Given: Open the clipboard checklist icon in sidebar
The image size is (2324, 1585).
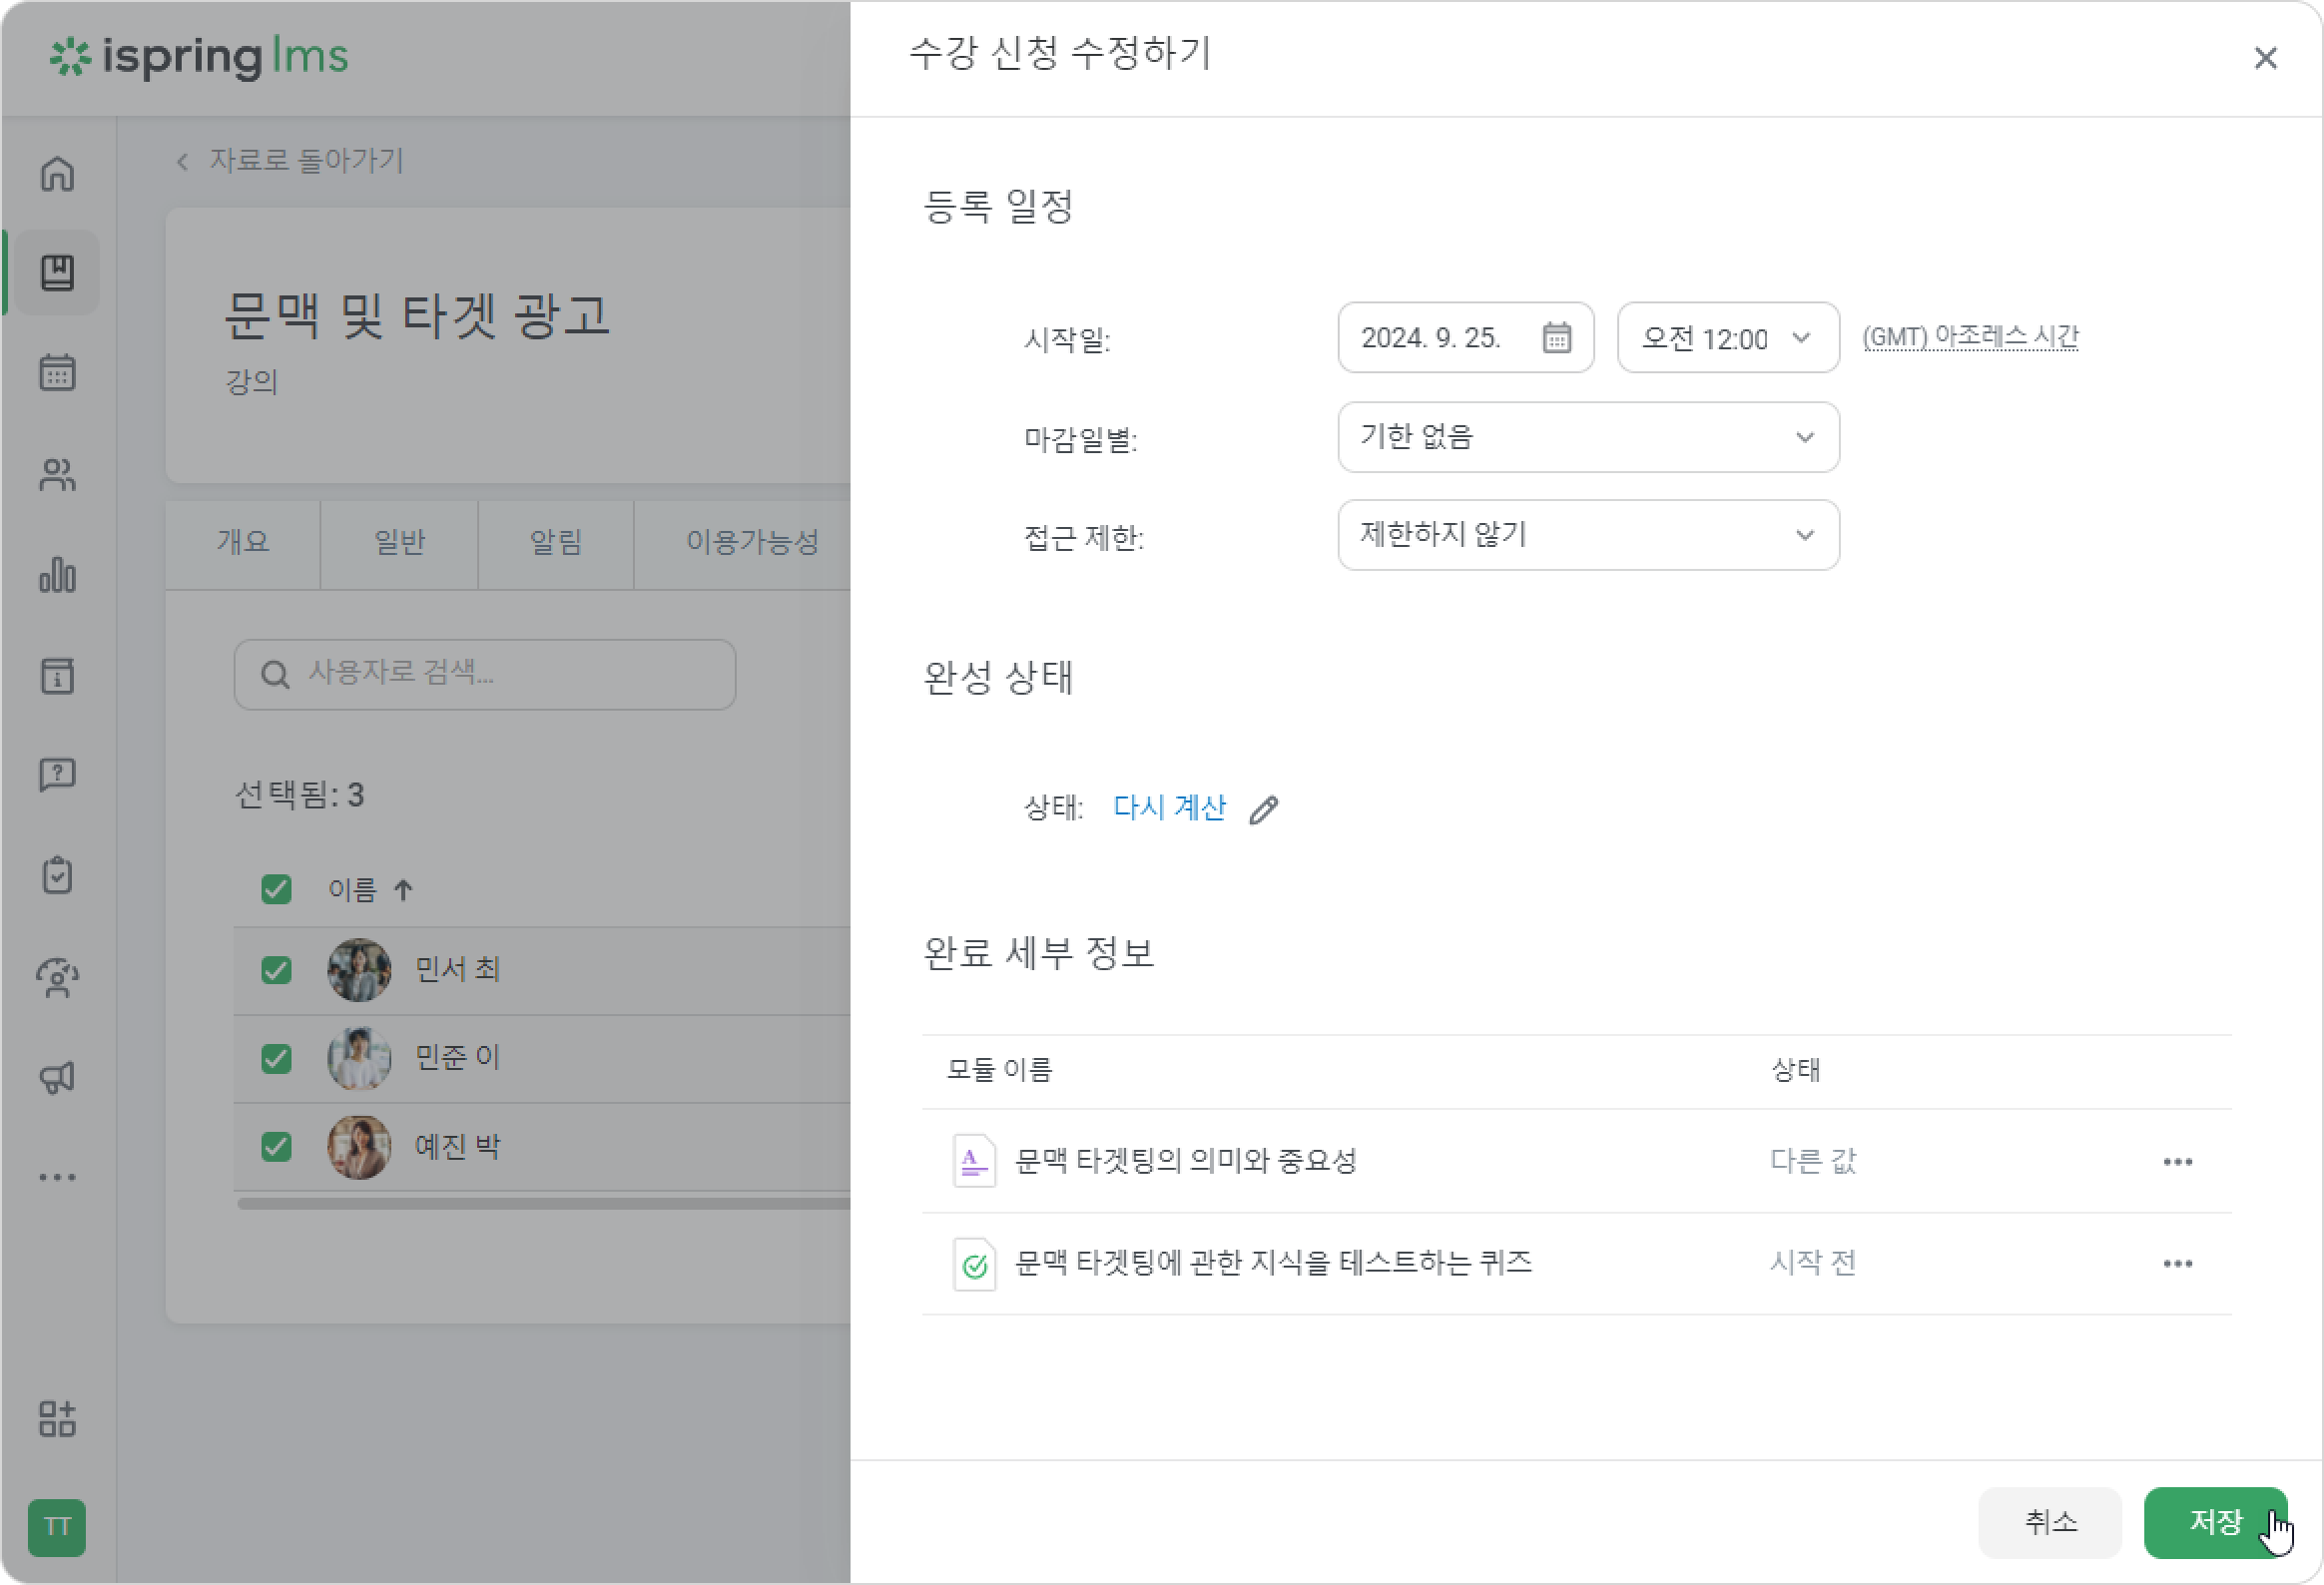Looking at the screenshot, I should [x=57, y=875].
